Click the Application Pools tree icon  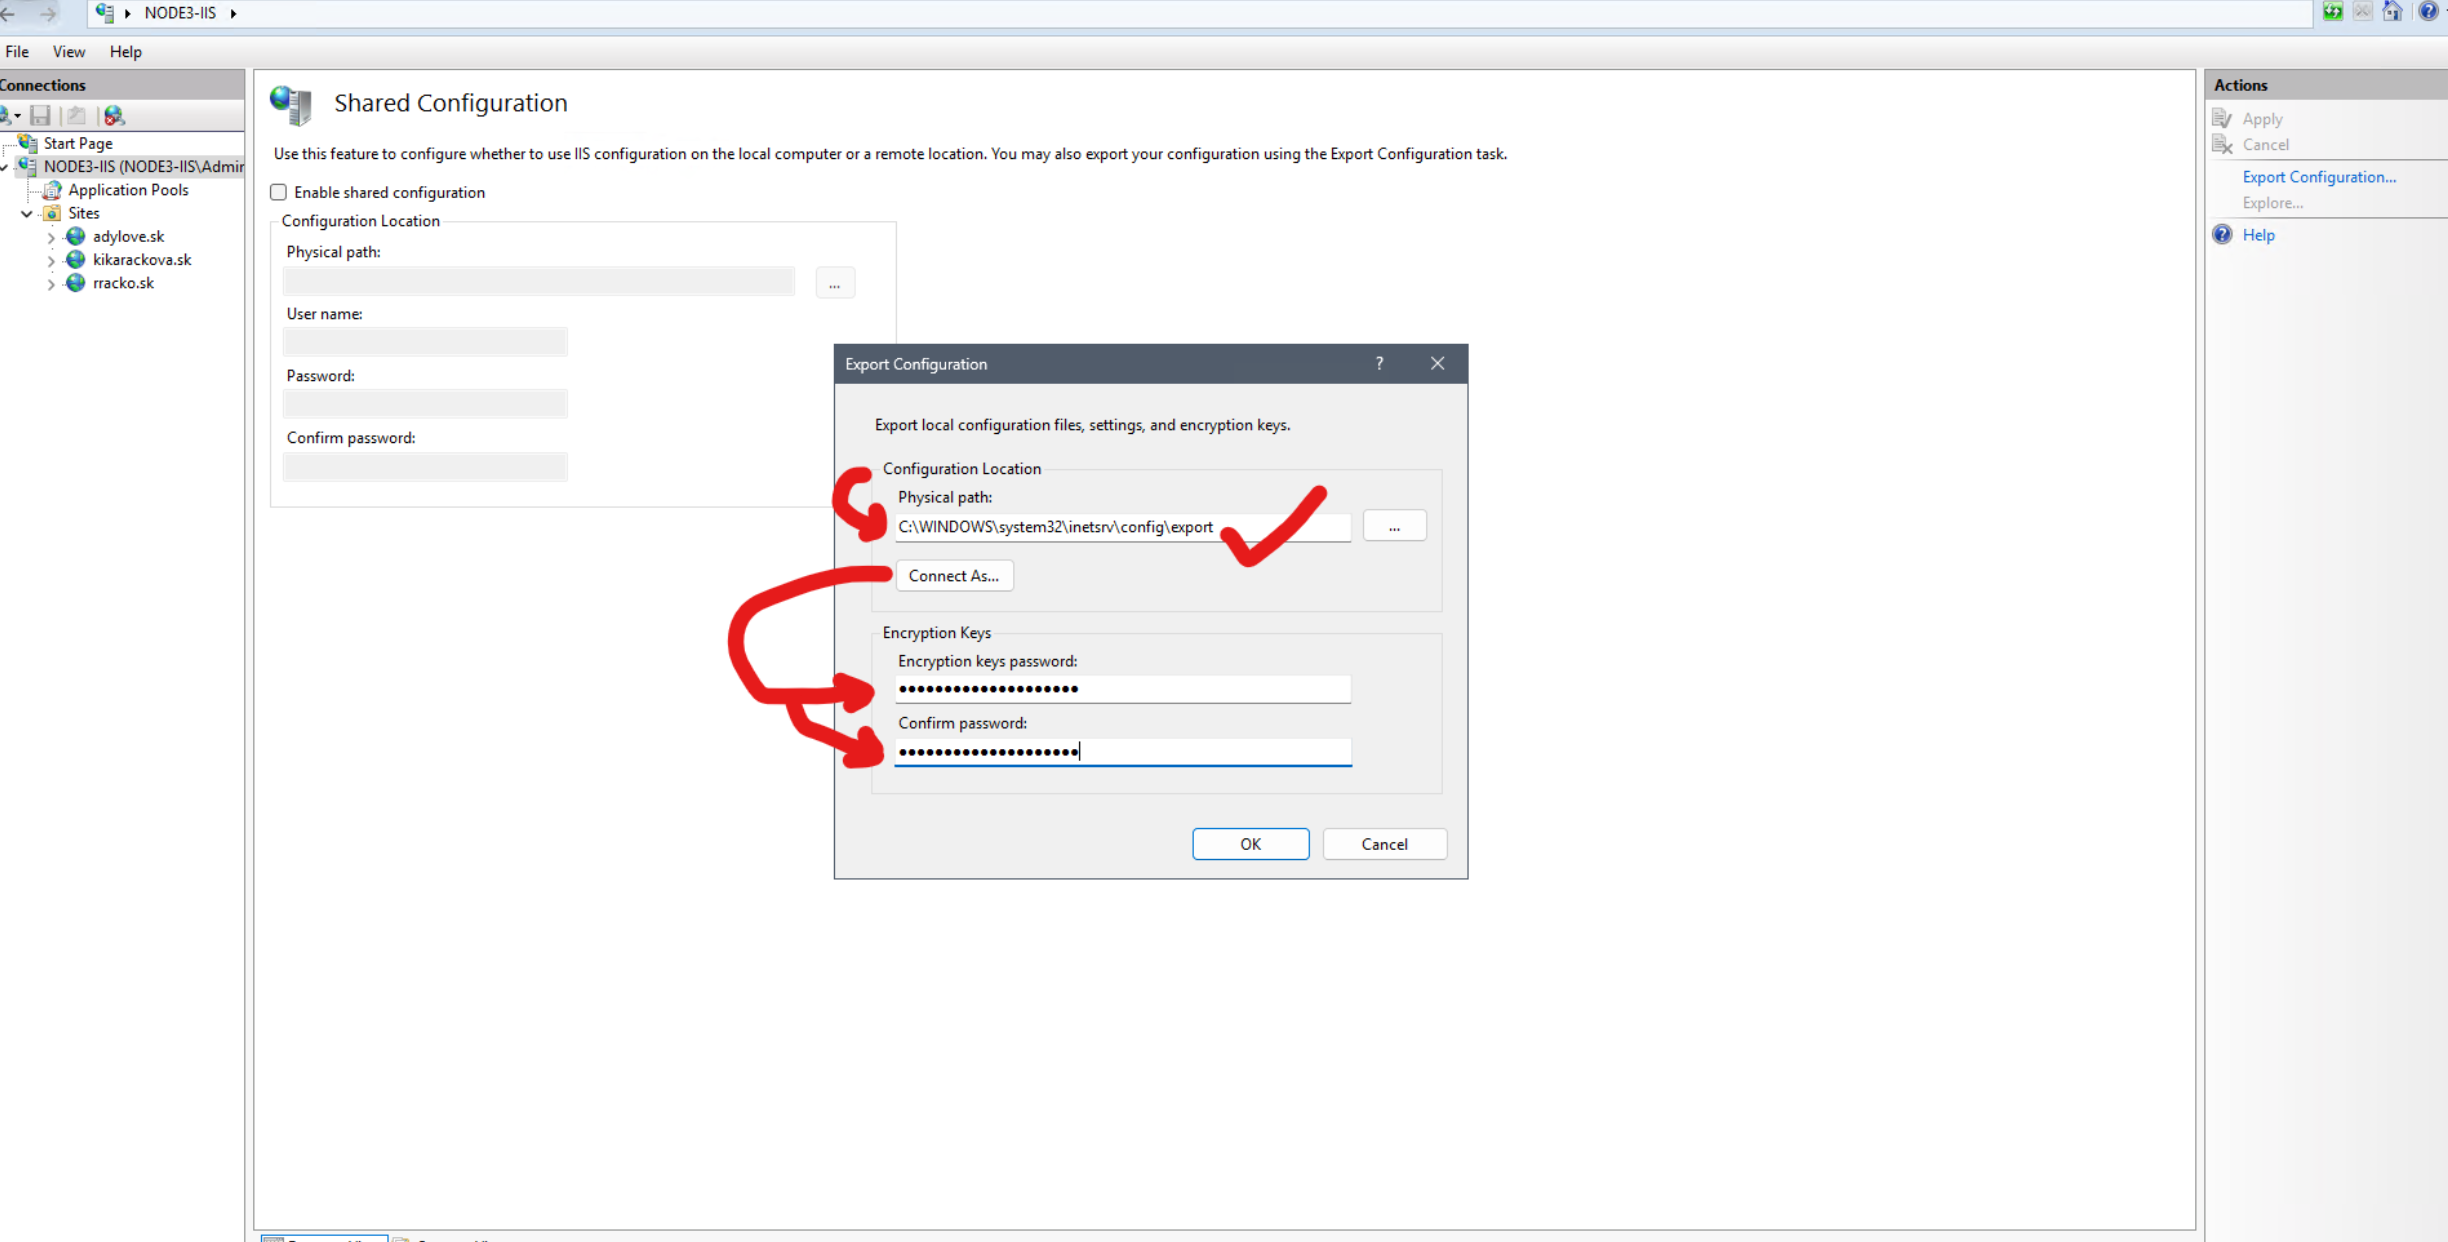tap(52, 190)
